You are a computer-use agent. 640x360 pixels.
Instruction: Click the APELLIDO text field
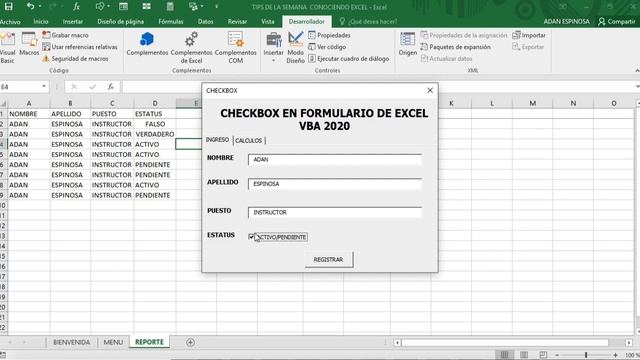tap(335, 184)
